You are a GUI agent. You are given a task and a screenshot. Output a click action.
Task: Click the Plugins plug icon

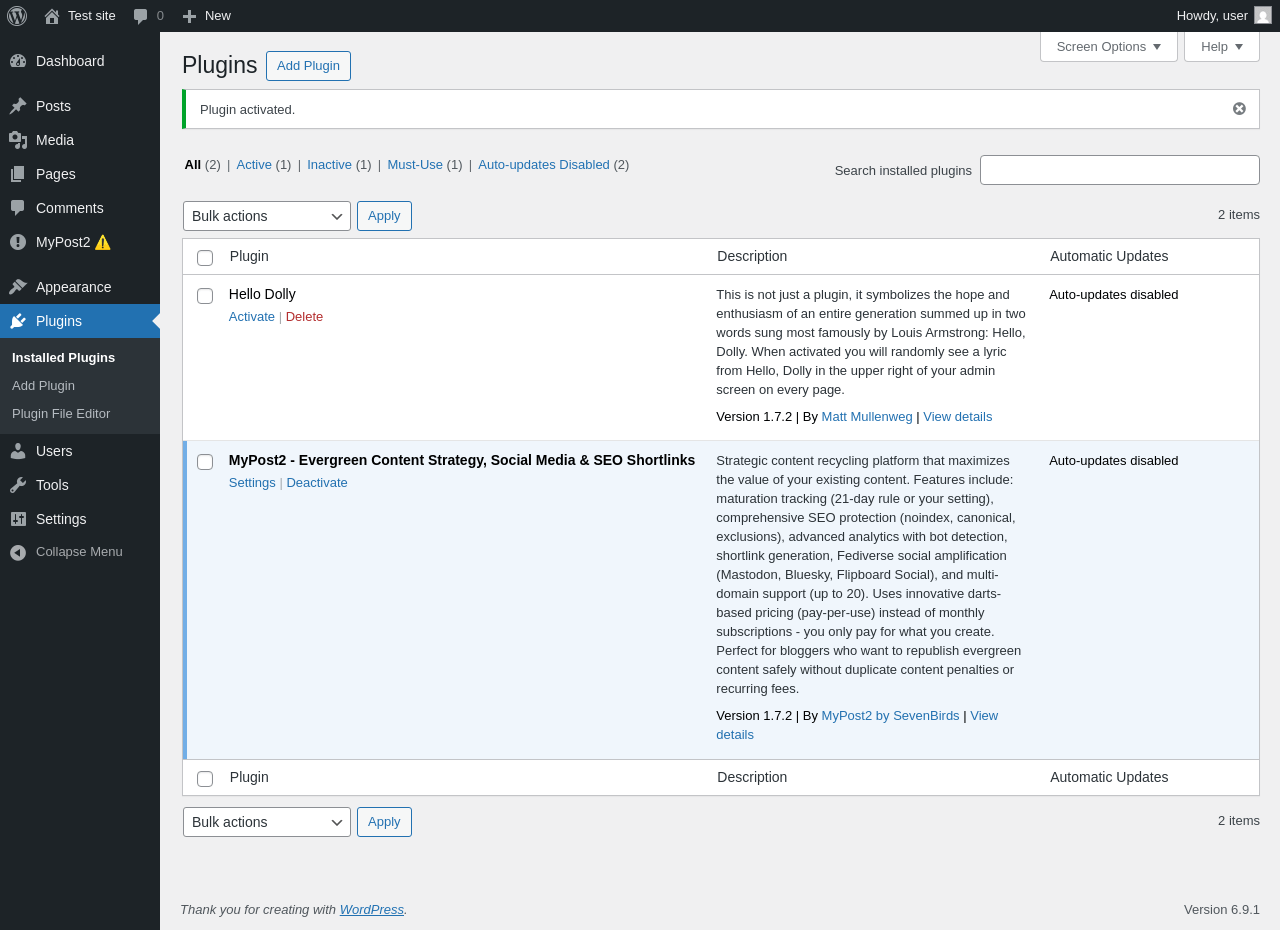pyautogui.click(x=18, y=321)
